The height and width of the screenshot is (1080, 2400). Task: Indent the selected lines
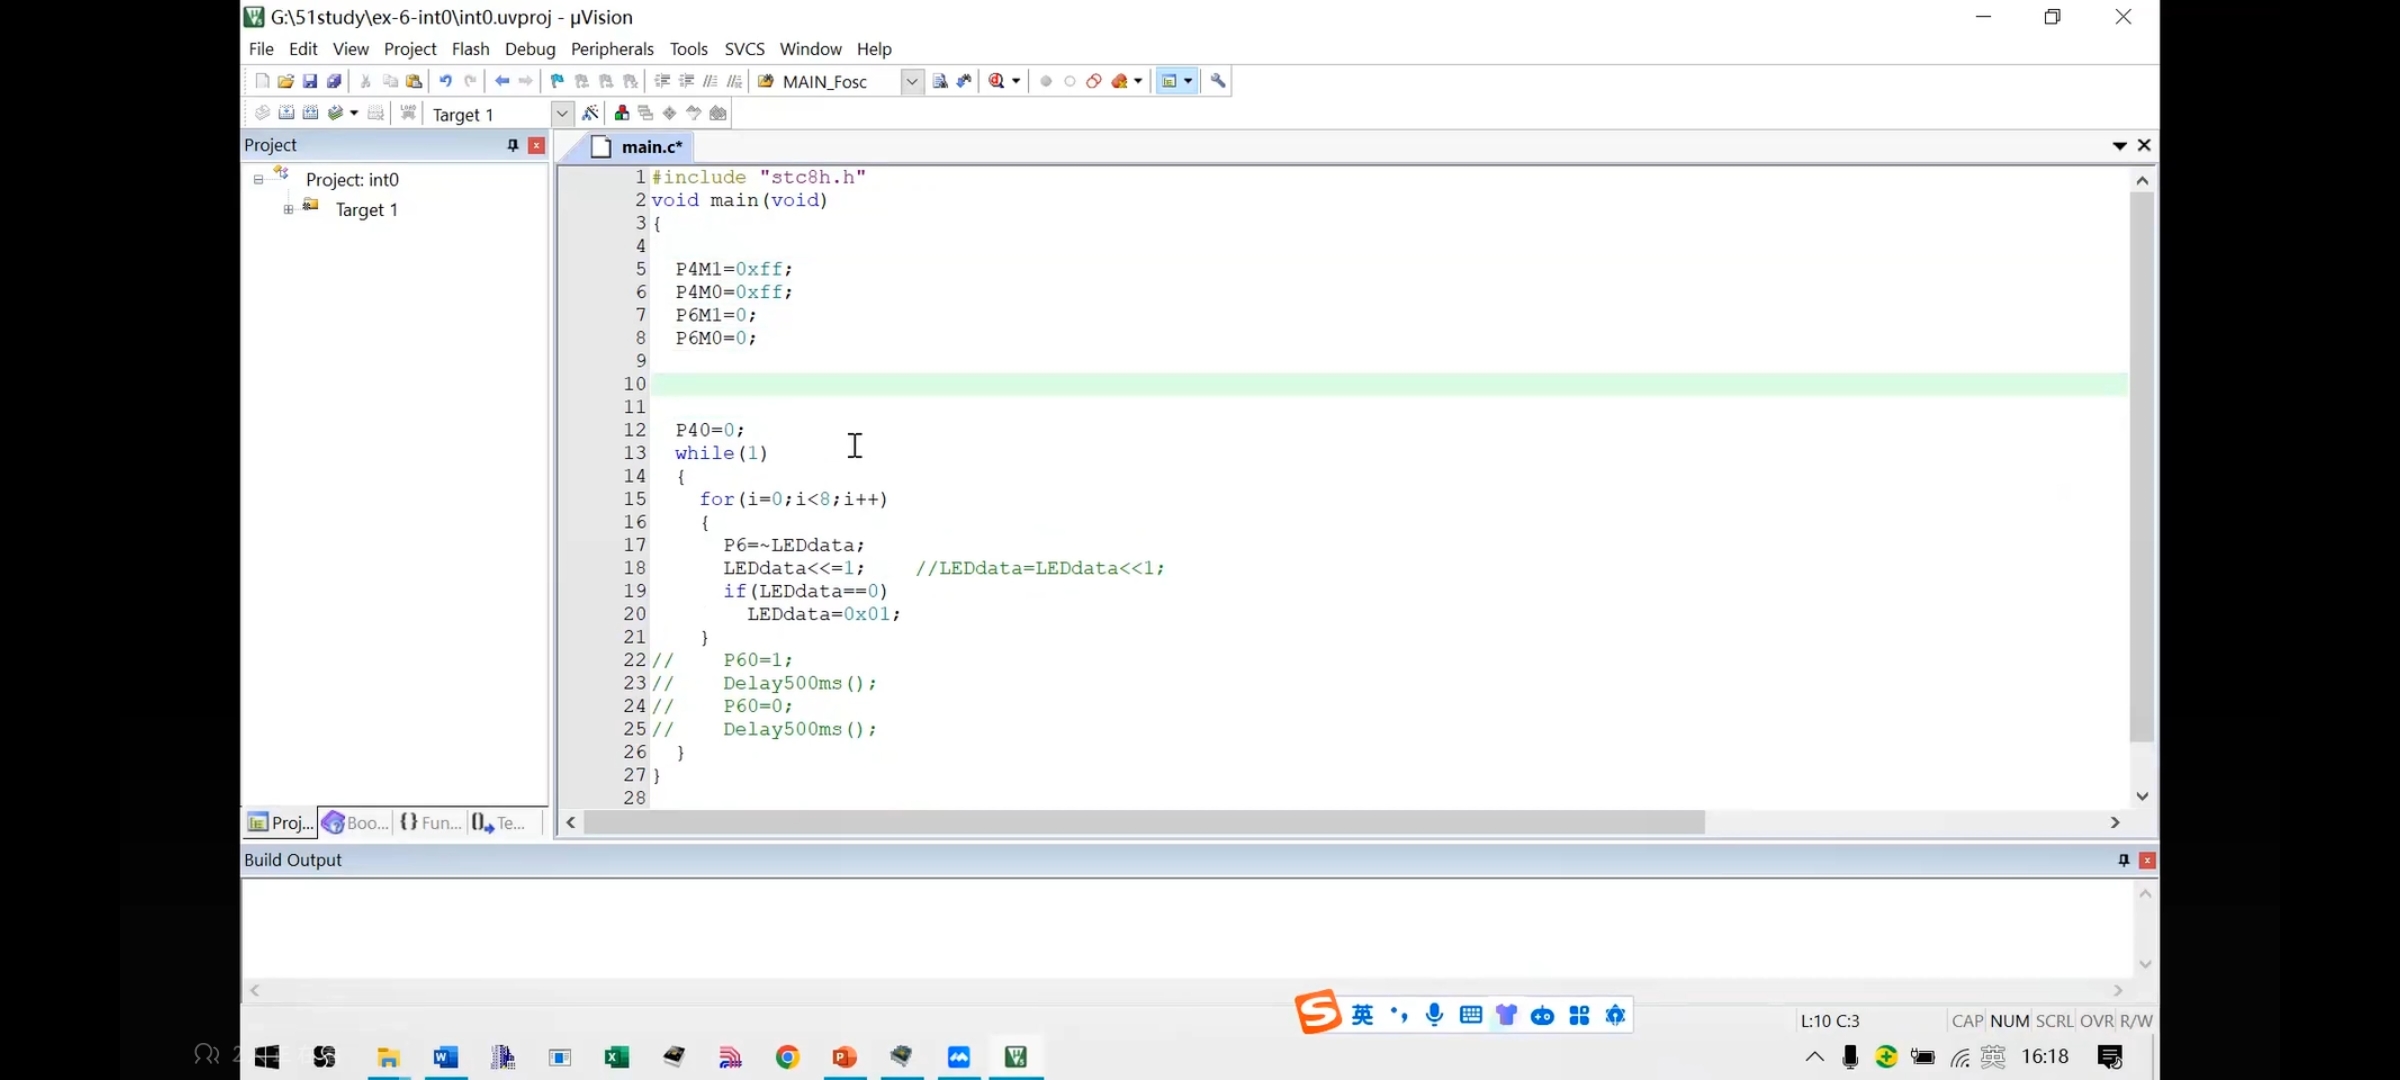coord(662,81)
